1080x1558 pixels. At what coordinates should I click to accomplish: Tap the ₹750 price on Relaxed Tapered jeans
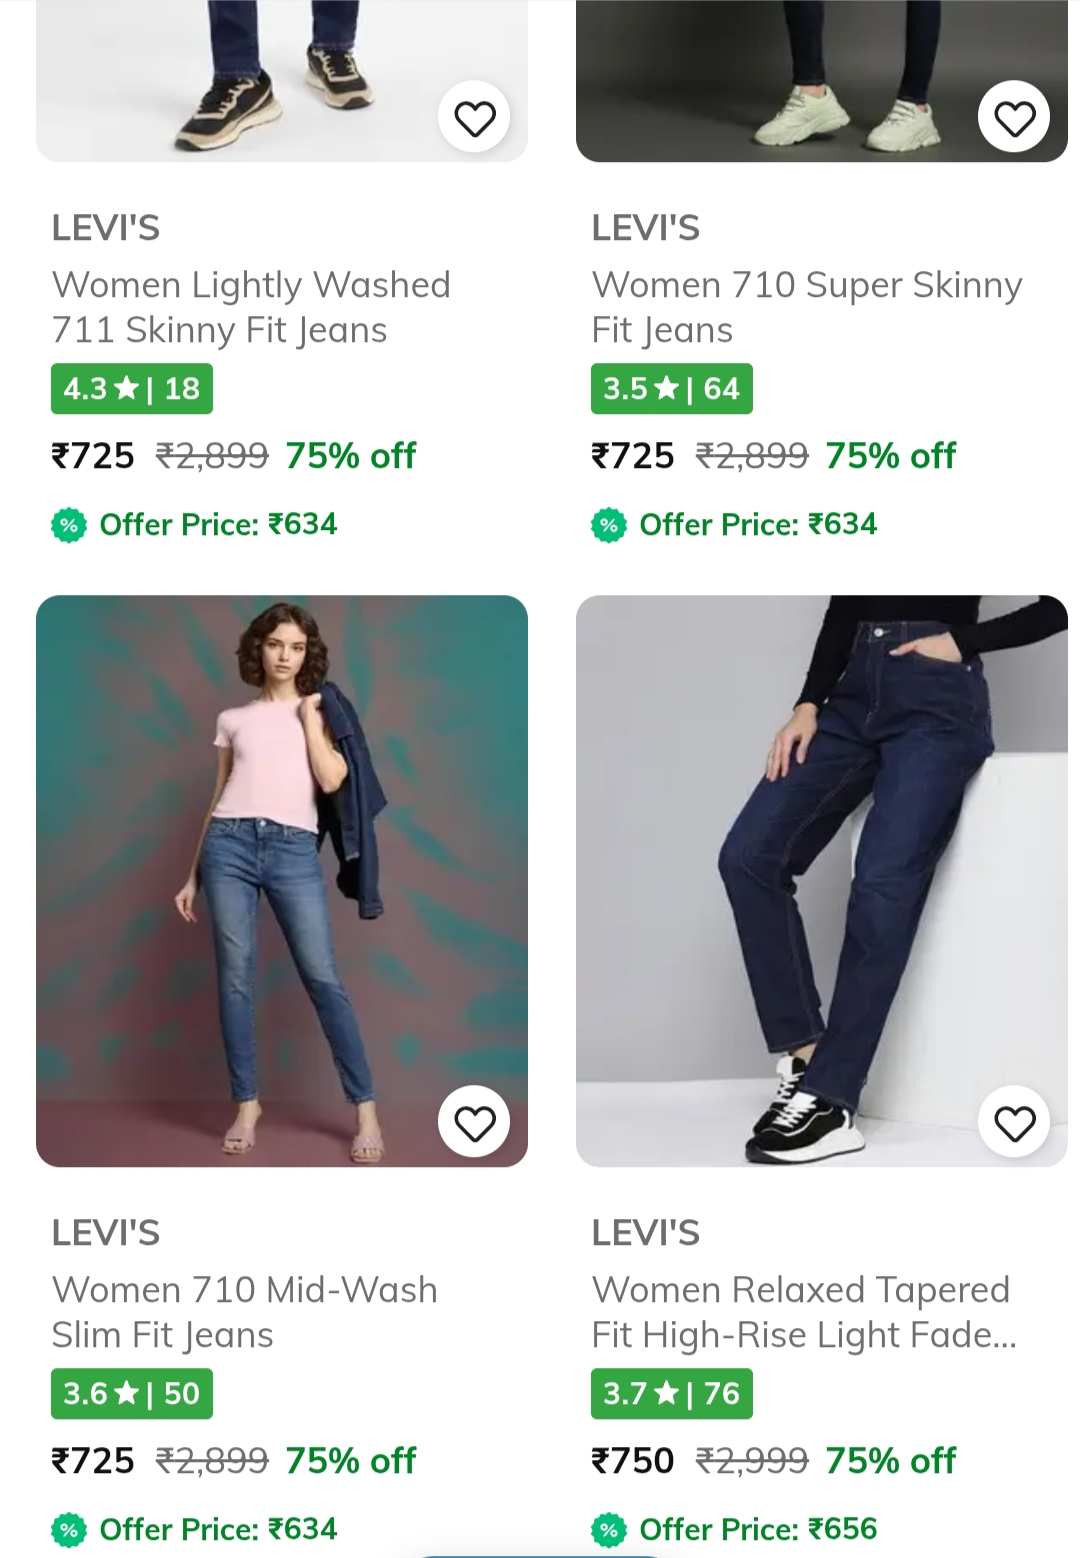[x=633, y=1460]
